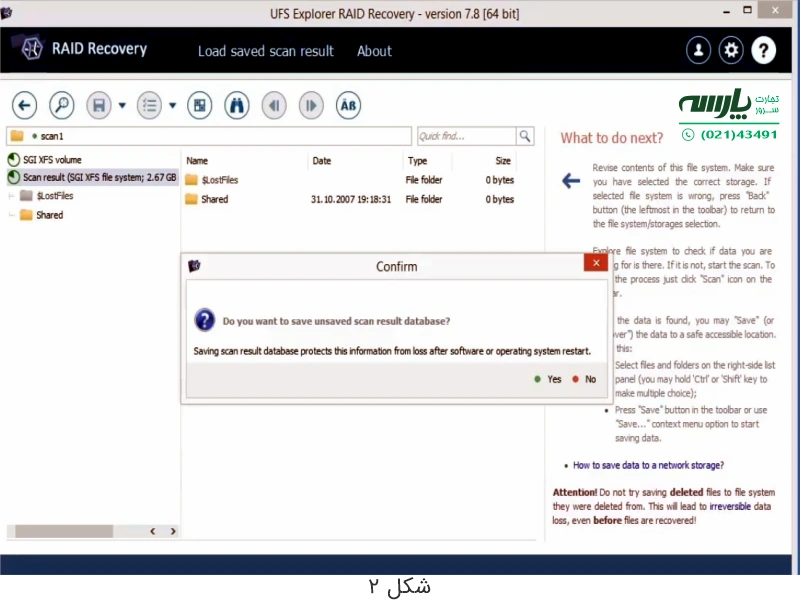
Task: Click the Back arrow toolbar icon
Action: point(25,105)
